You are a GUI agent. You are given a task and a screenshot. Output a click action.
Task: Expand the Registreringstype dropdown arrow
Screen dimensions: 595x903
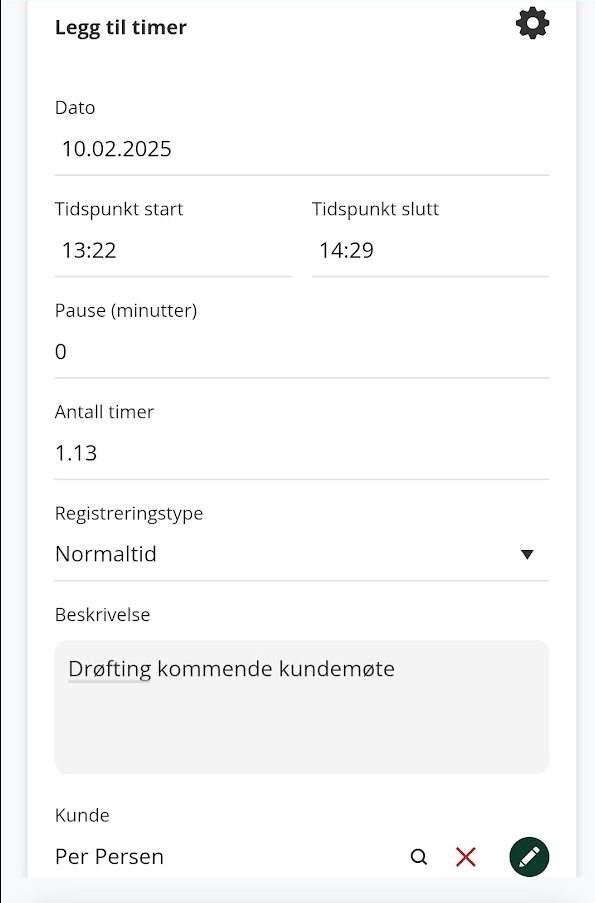tap(527, 554)
